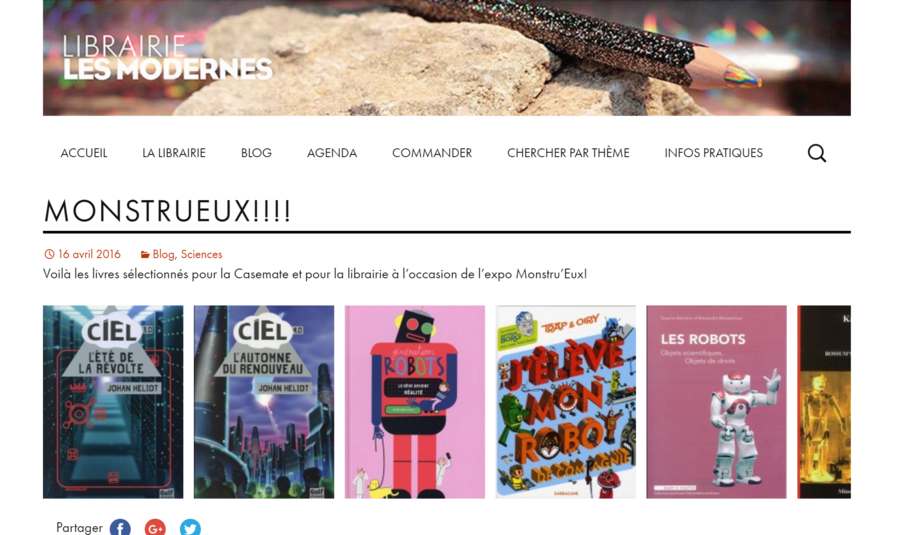Viewport: 900px width, 535px height.
Task: Open the Ciel L'automne du renouveau cover
Action: pos(264,402)
